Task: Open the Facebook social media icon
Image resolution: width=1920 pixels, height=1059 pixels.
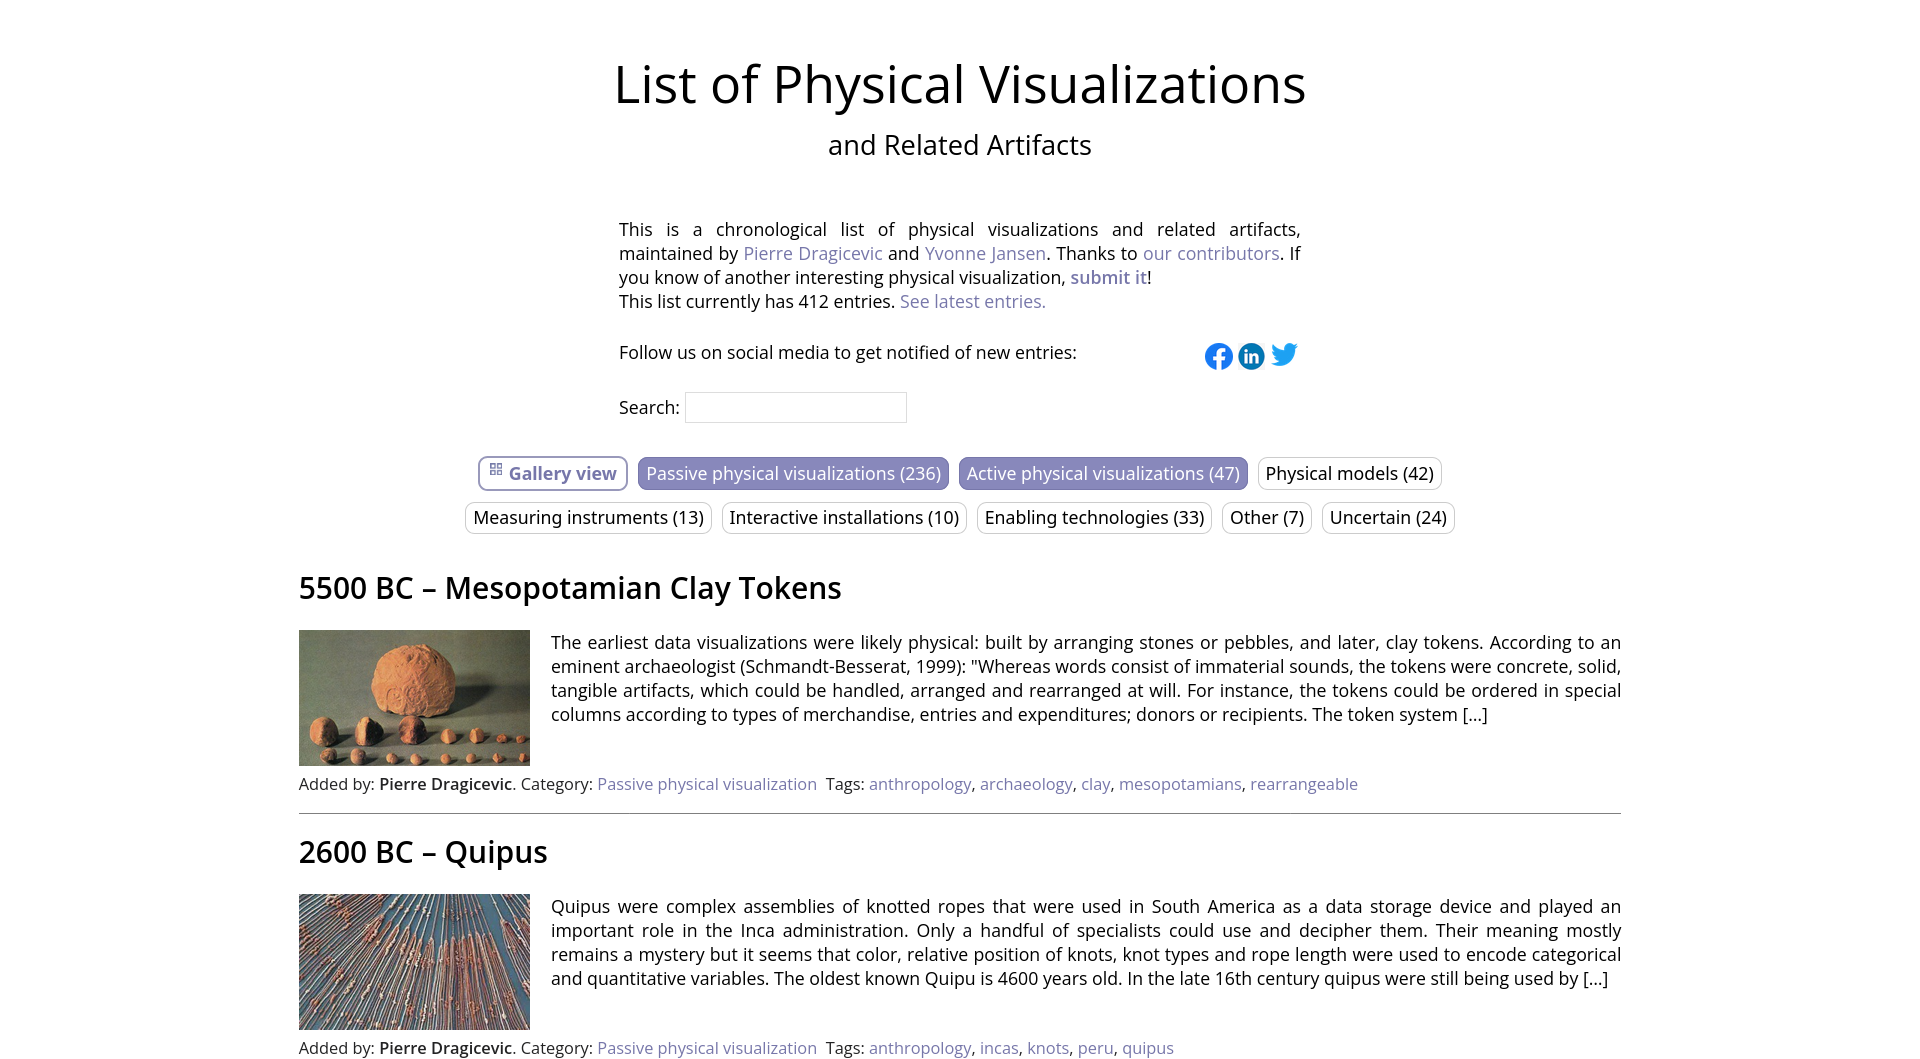Action: tap(1218, 356)
